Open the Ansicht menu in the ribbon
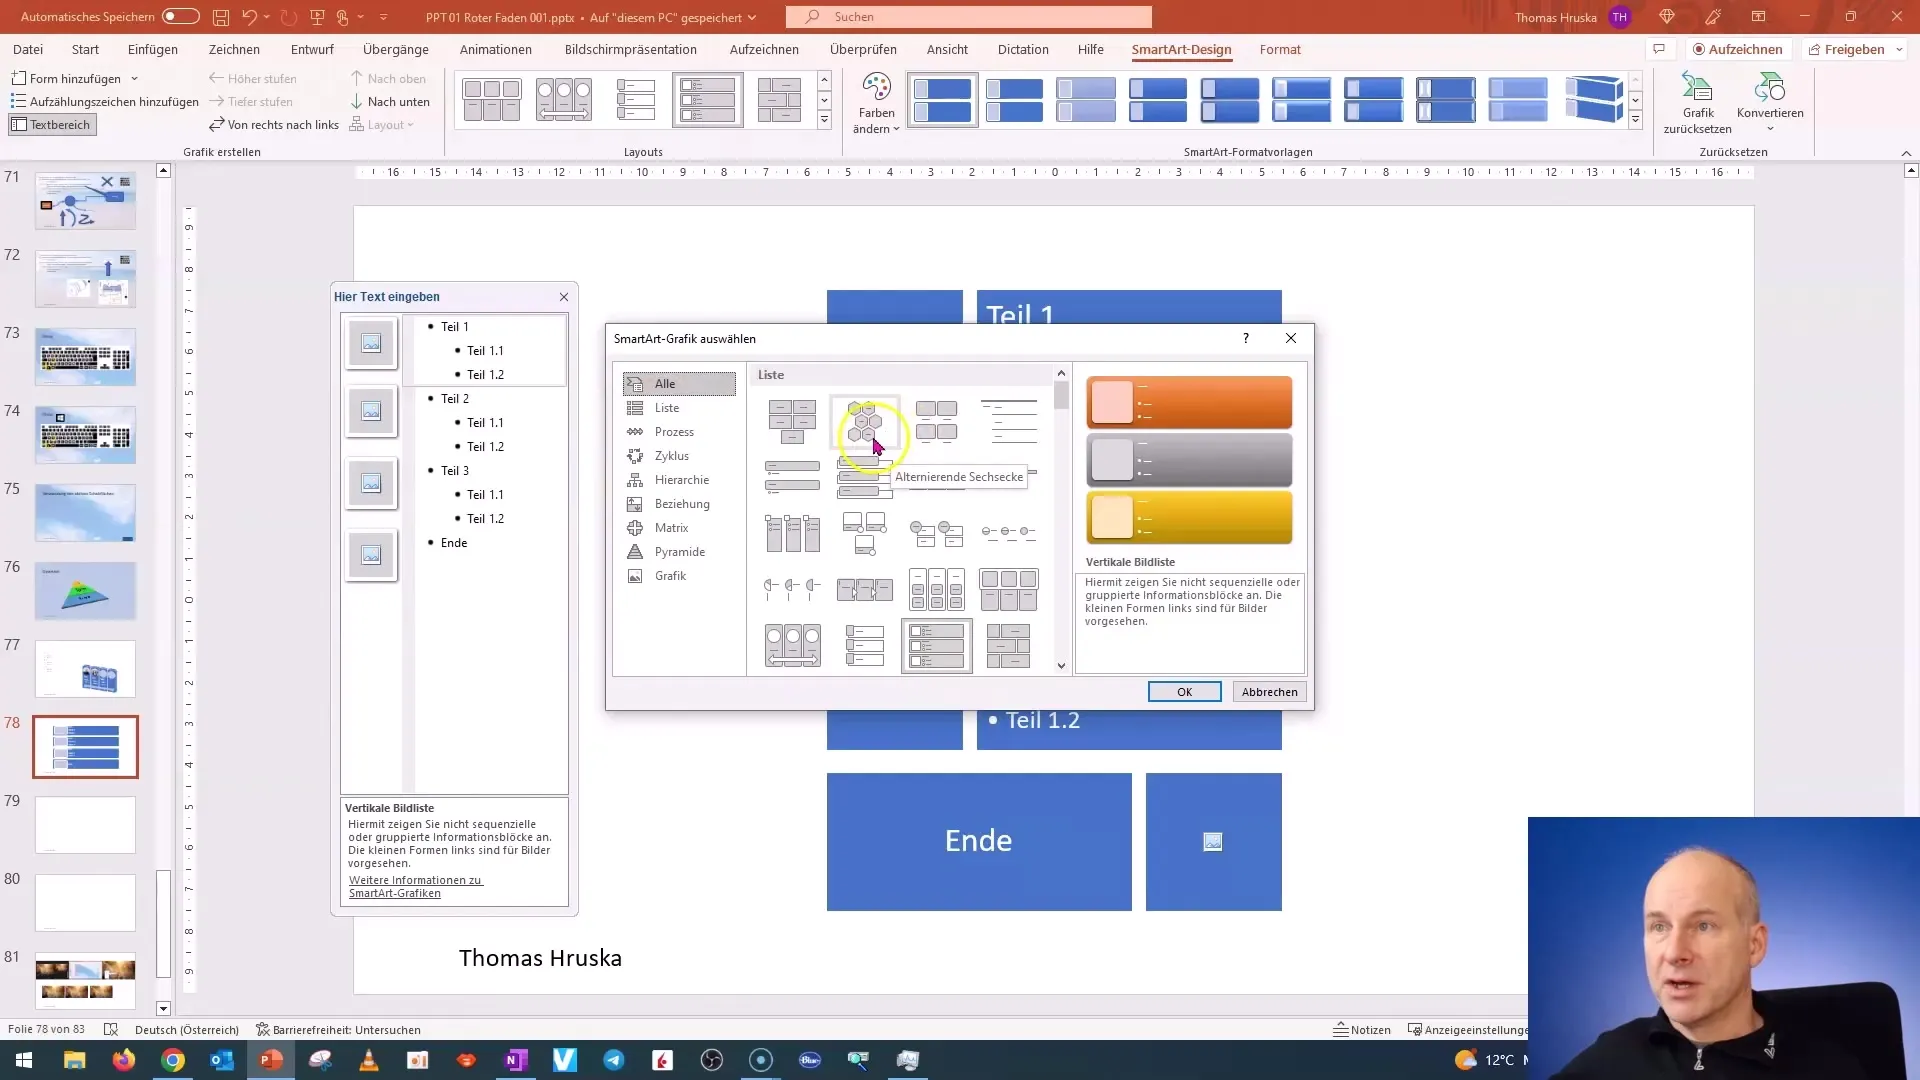Screen dimensions: 1920x1080 948,49
